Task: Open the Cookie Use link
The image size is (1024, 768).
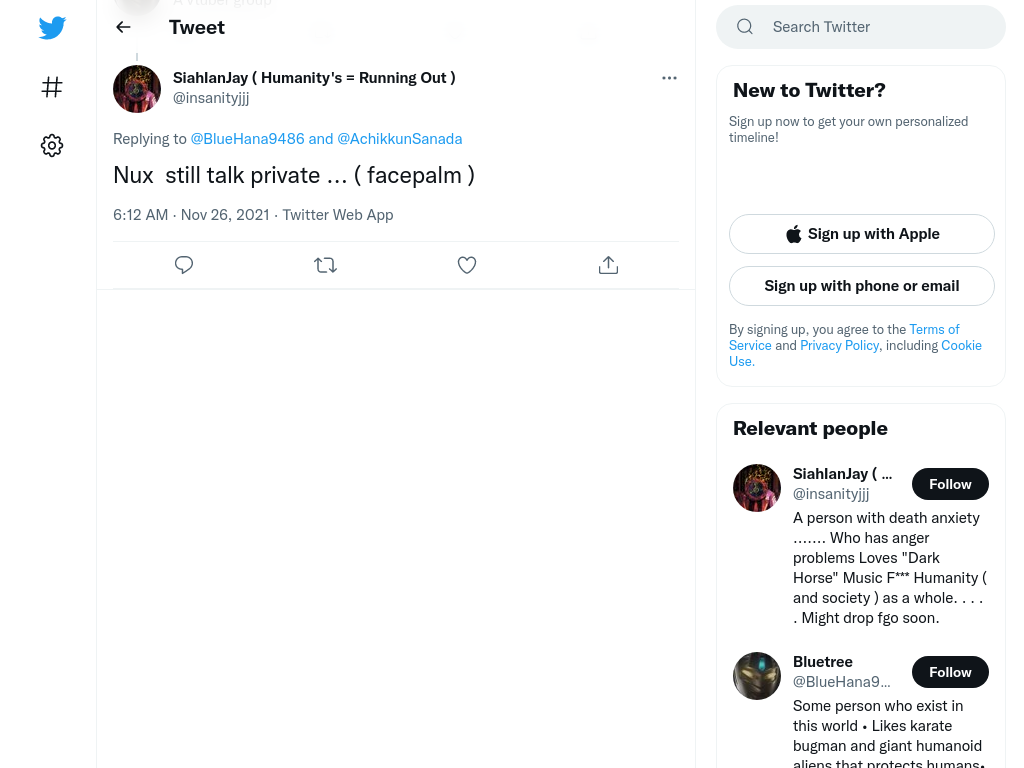Action: [x=856, y=353]
